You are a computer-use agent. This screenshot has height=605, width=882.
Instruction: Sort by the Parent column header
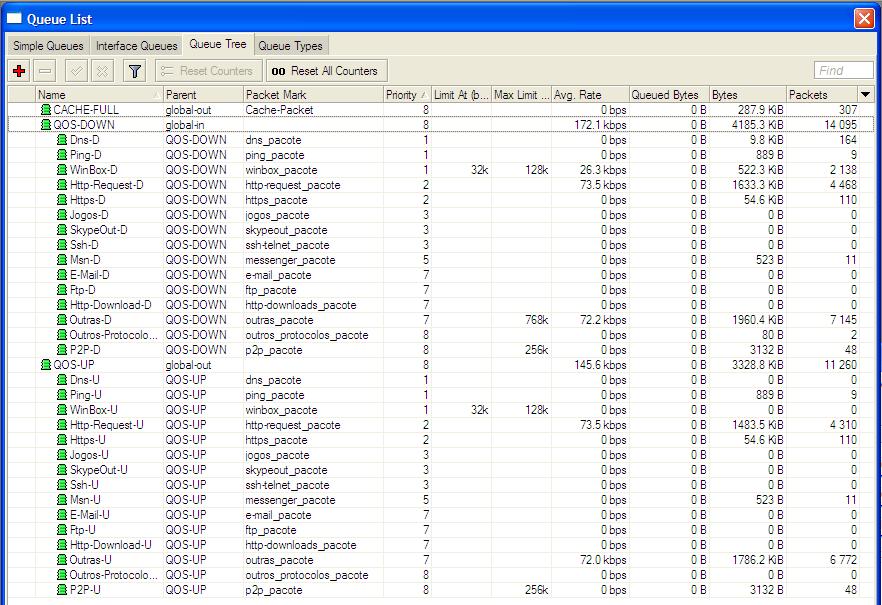(x=203, y=94)
